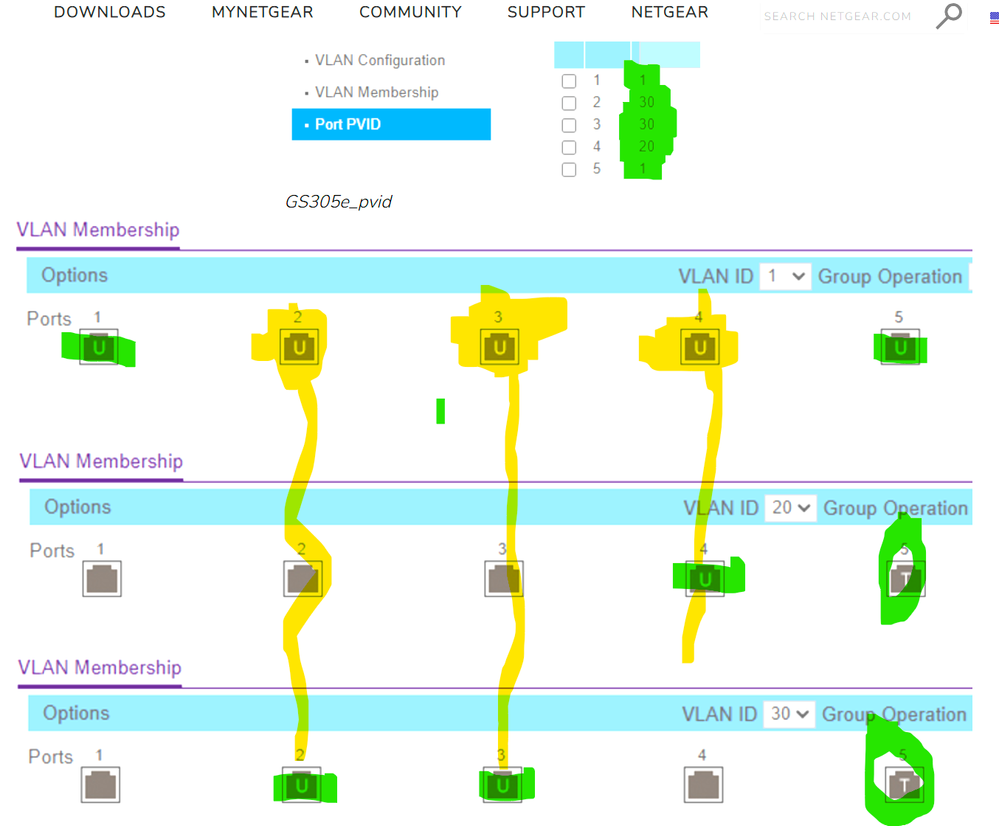
Task: Open the DOWNLOADS menu
Action: point(110,12)
